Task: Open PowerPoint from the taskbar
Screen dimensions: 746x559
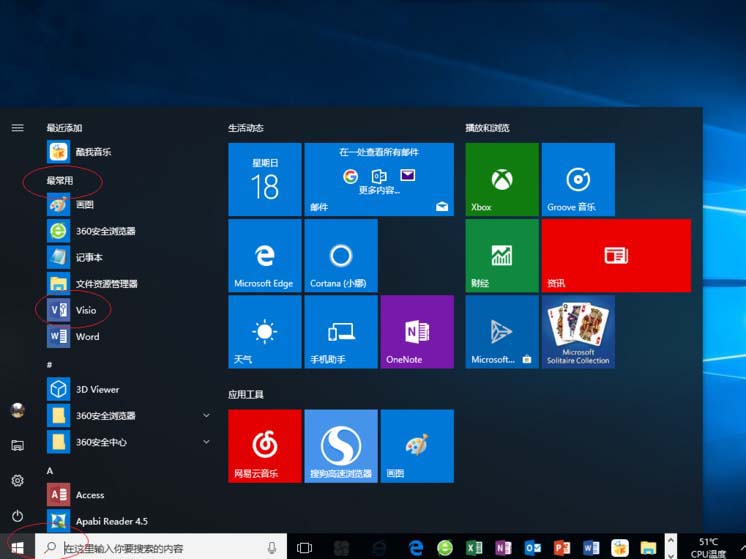Action: [x=561, y=548]
